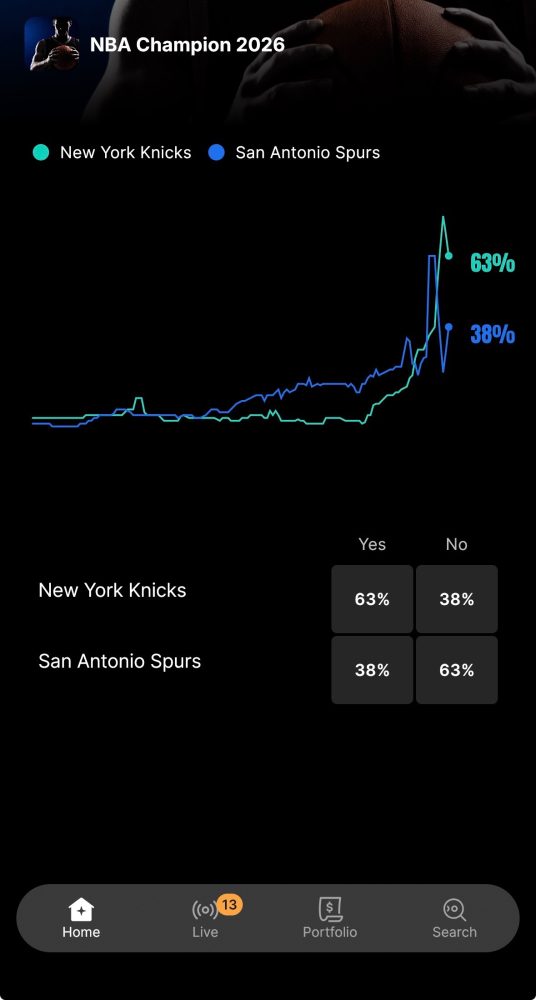Tap the Search magnifier icon
The image size is (536, 1000).
point(454,910)
